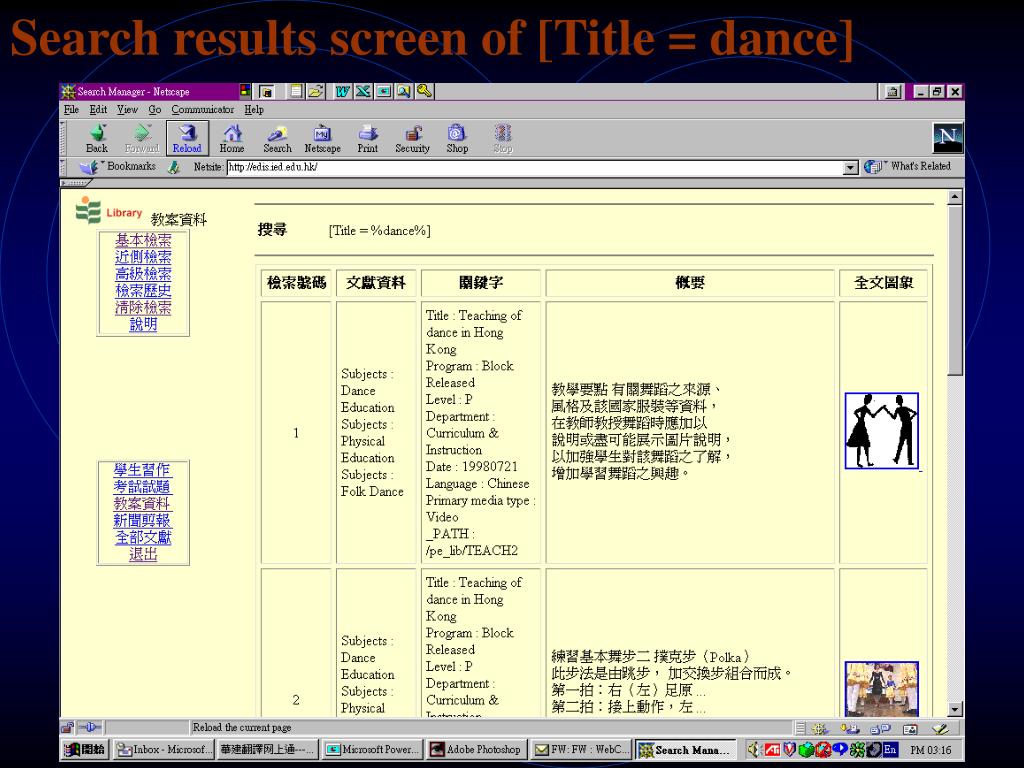Click Navigator icon in component bar
This screenshot has height=768, width=1024.
pos(820,729)
